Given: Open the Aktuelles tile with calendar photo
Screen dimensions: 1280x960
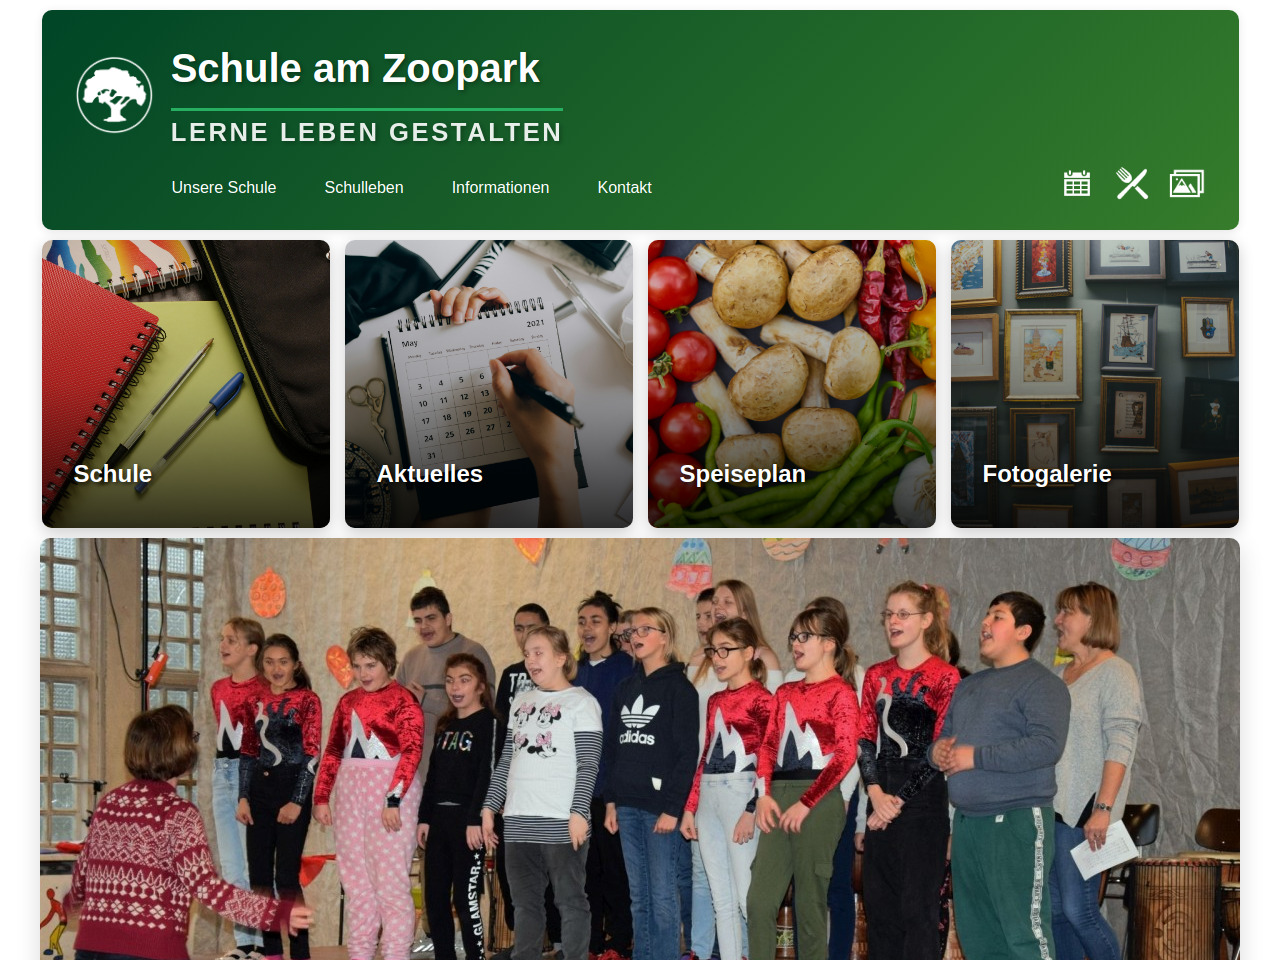Looking at the screenshot, I should pos(489,384).
